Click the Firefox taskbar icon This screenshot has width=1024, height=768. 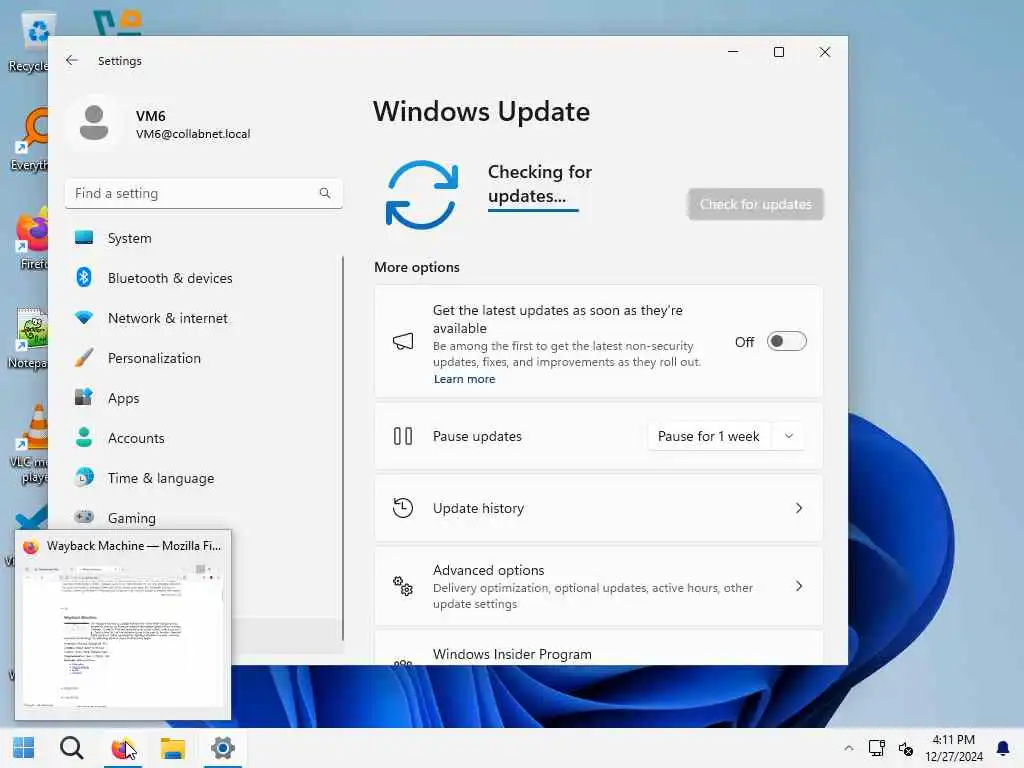coord(122,748)
